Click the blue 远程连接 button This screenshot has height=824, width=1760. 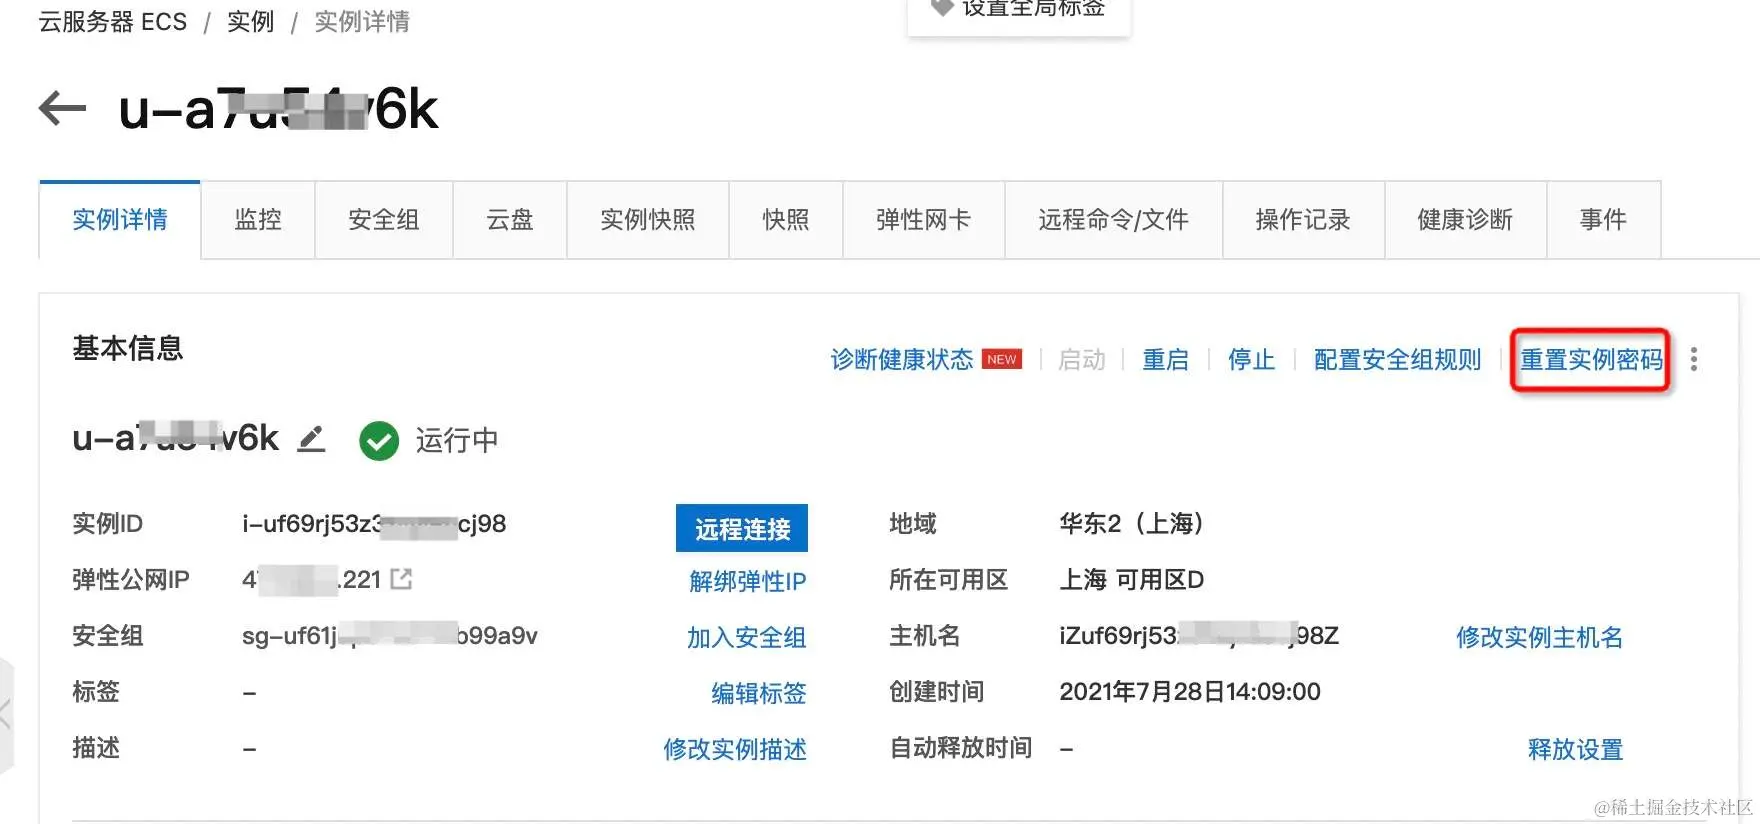[x=742, y=528]
